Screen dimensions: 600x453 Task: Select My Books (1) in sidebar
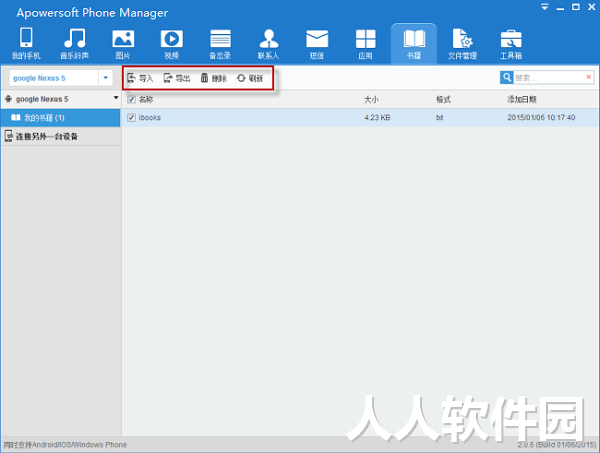(x=60, y=118)
